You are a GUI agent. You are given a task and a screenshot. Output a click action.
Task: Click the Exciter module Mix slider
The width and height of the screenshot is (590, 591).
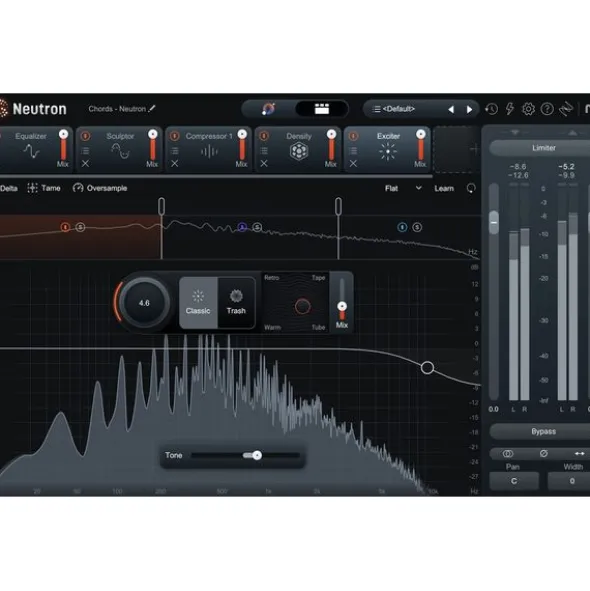pyautogui.click(x=420, y=145)
